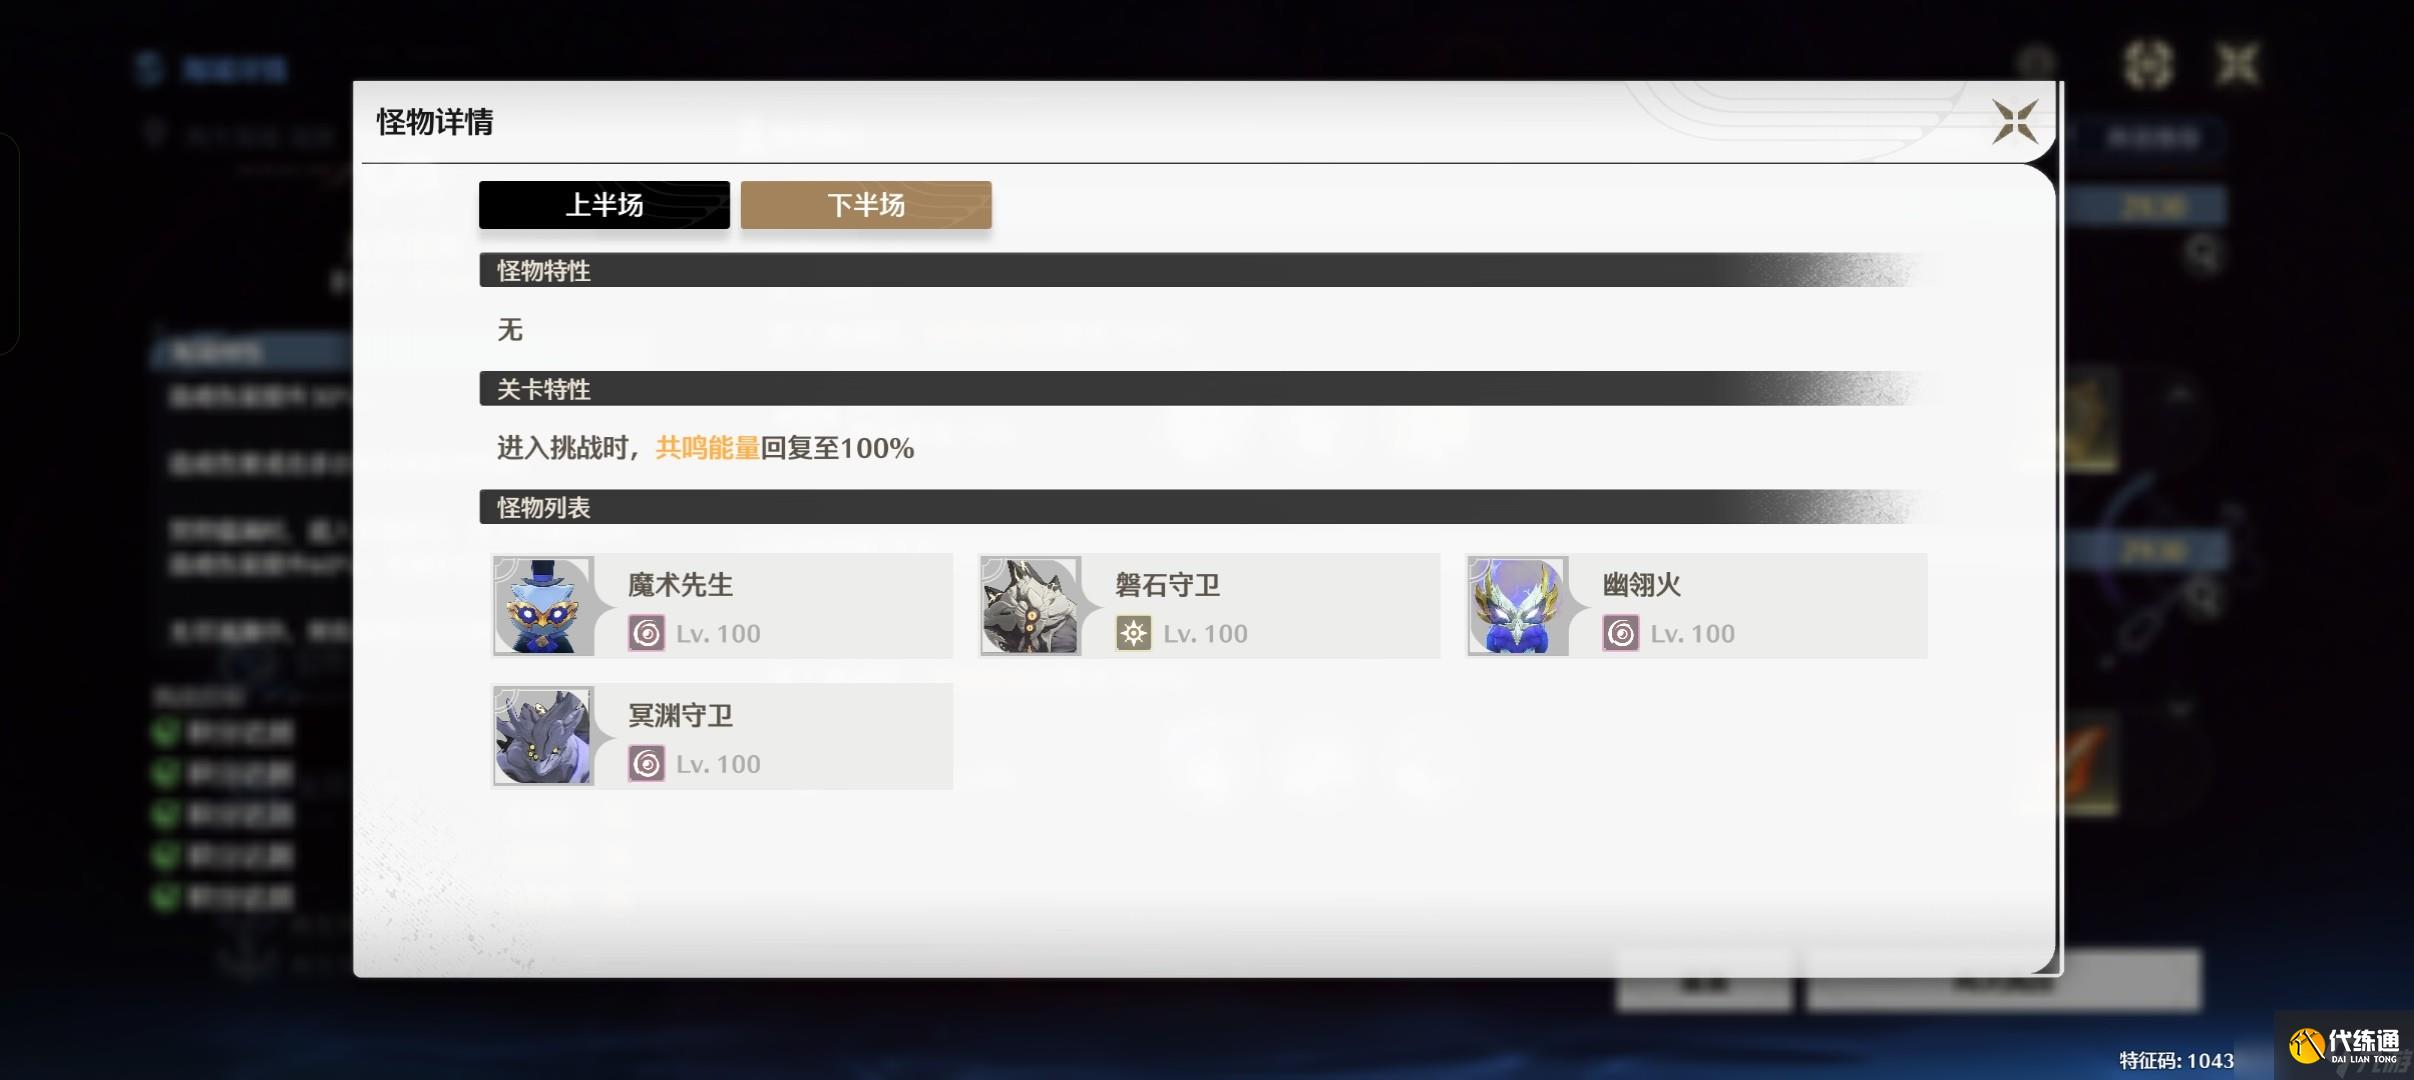Close the 怪物详情 dialog

pos(2014,122)
